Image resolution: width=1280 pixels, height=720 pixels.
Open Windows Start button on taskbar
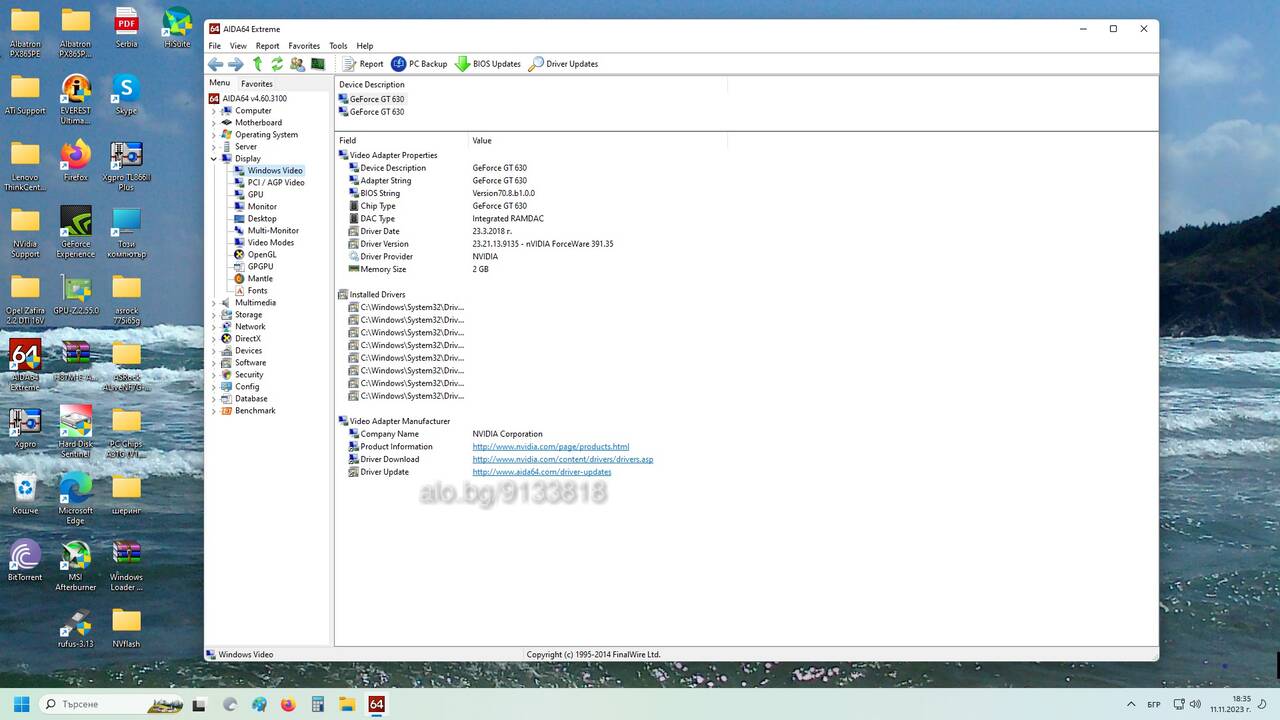click(x=21, y=704)
